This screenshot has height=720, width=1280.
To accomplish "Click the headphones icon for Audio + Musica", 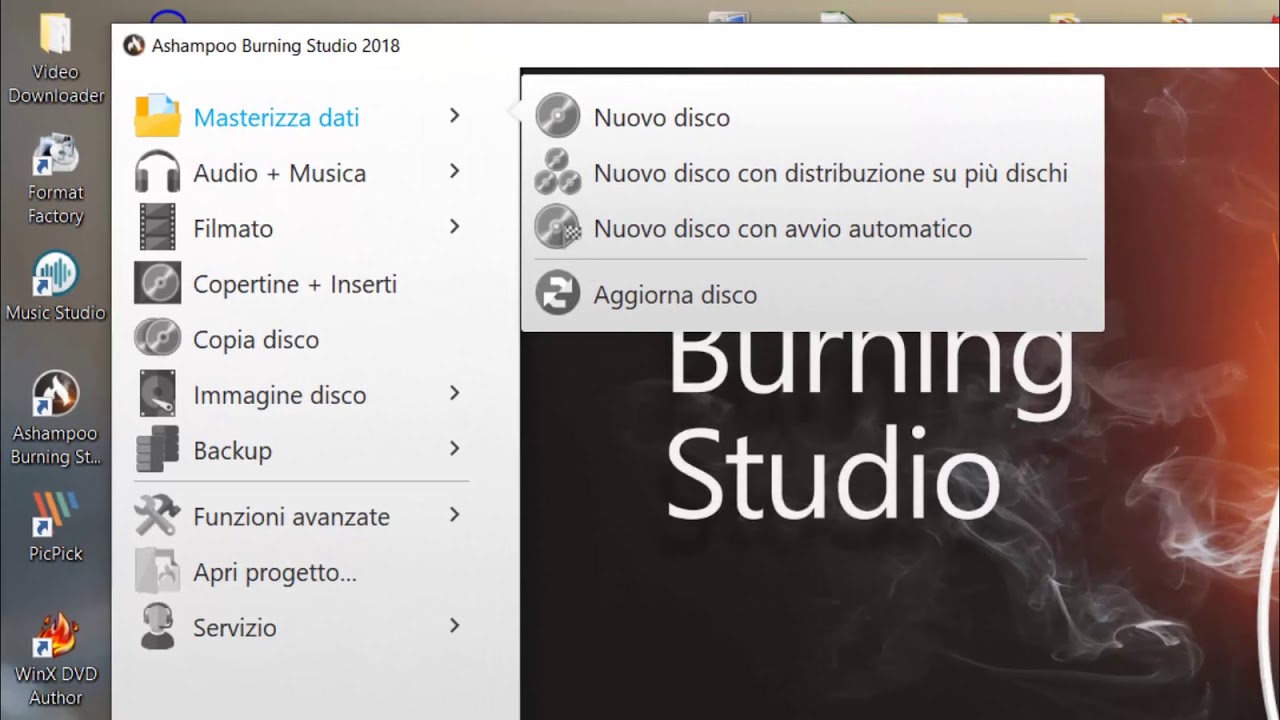I will coord(157,172).
